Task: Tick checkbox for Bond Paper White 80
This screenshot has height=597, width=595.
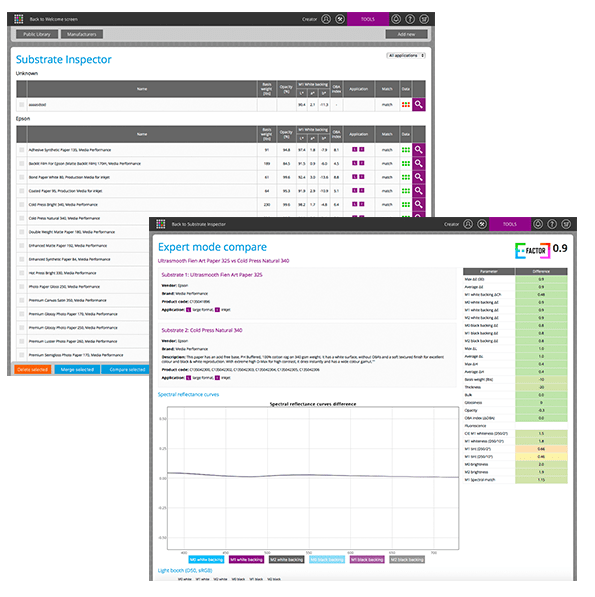Action: click(x=22, y=177)
